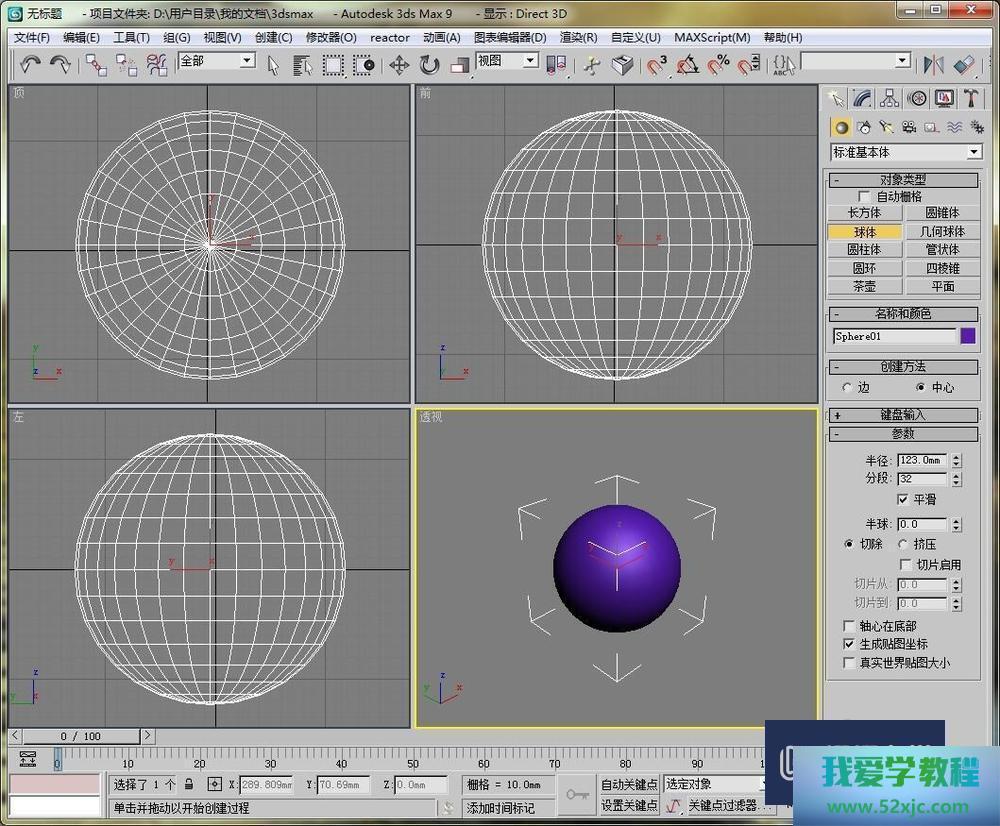This screenshot has height=826, width=1000.
Task: Uncheck the 平滑 smooth checkbox
Action: 903,499
